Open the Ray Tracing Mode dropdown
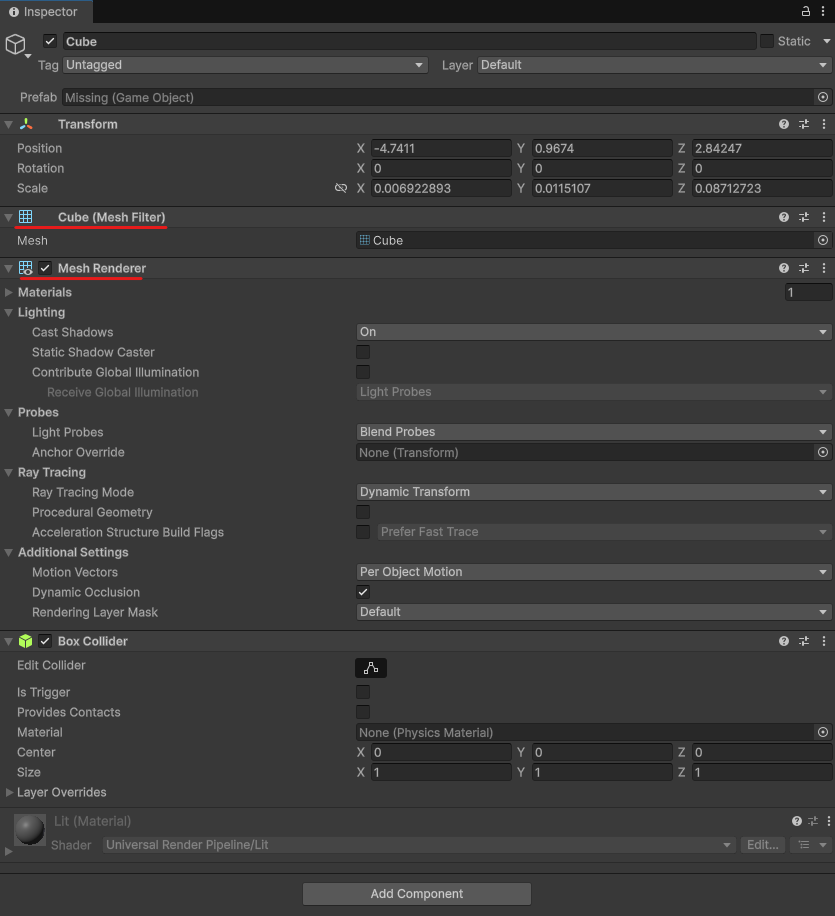This screenshot has width=835, height=916. click(594, 492)
